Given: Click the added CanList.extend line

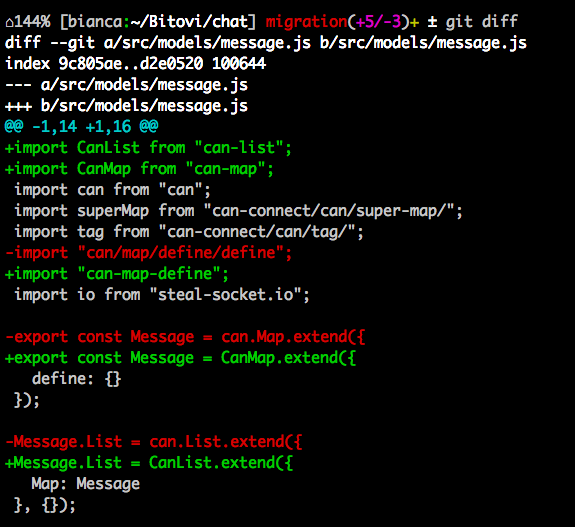Looking at the screenshot, I should [x=149, y=462].
